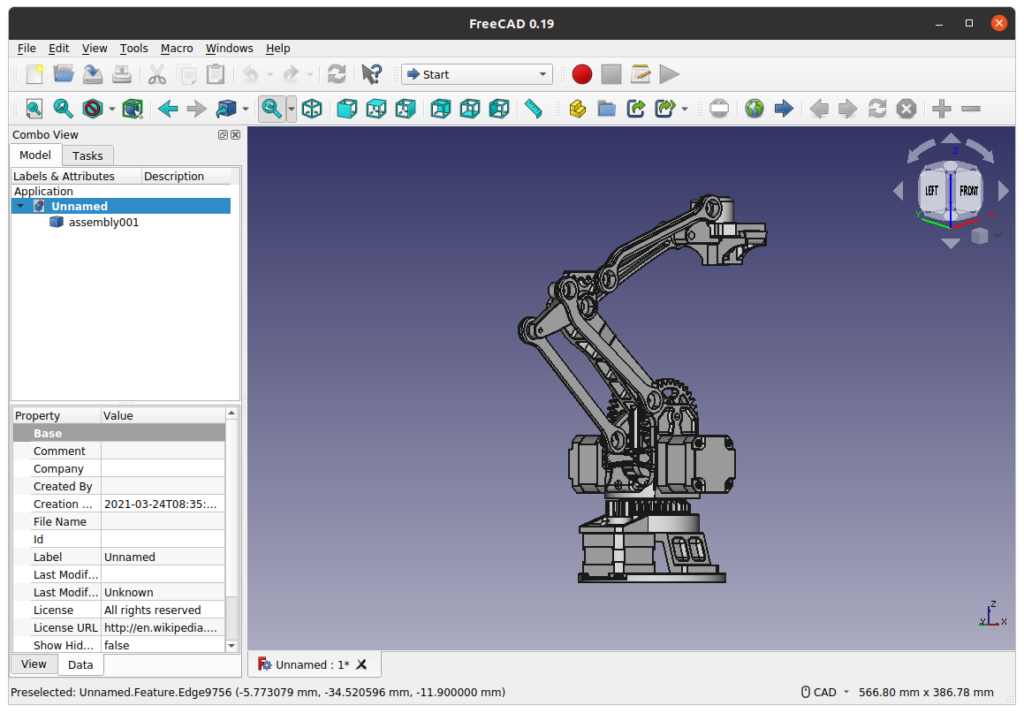Switch to the Data property tab

click(80, 665)
